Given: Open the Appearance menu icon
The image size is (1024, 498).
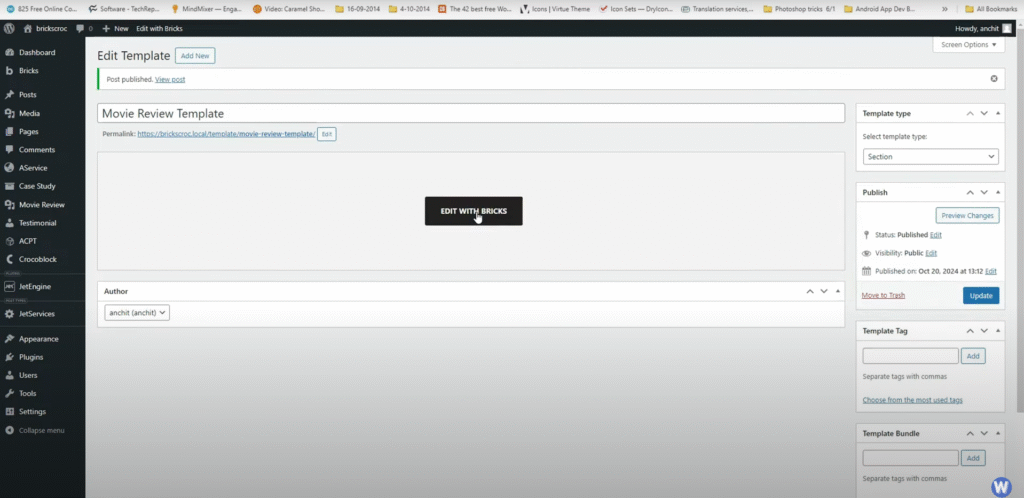Looking at the screenshot, I should coord(9,339).
